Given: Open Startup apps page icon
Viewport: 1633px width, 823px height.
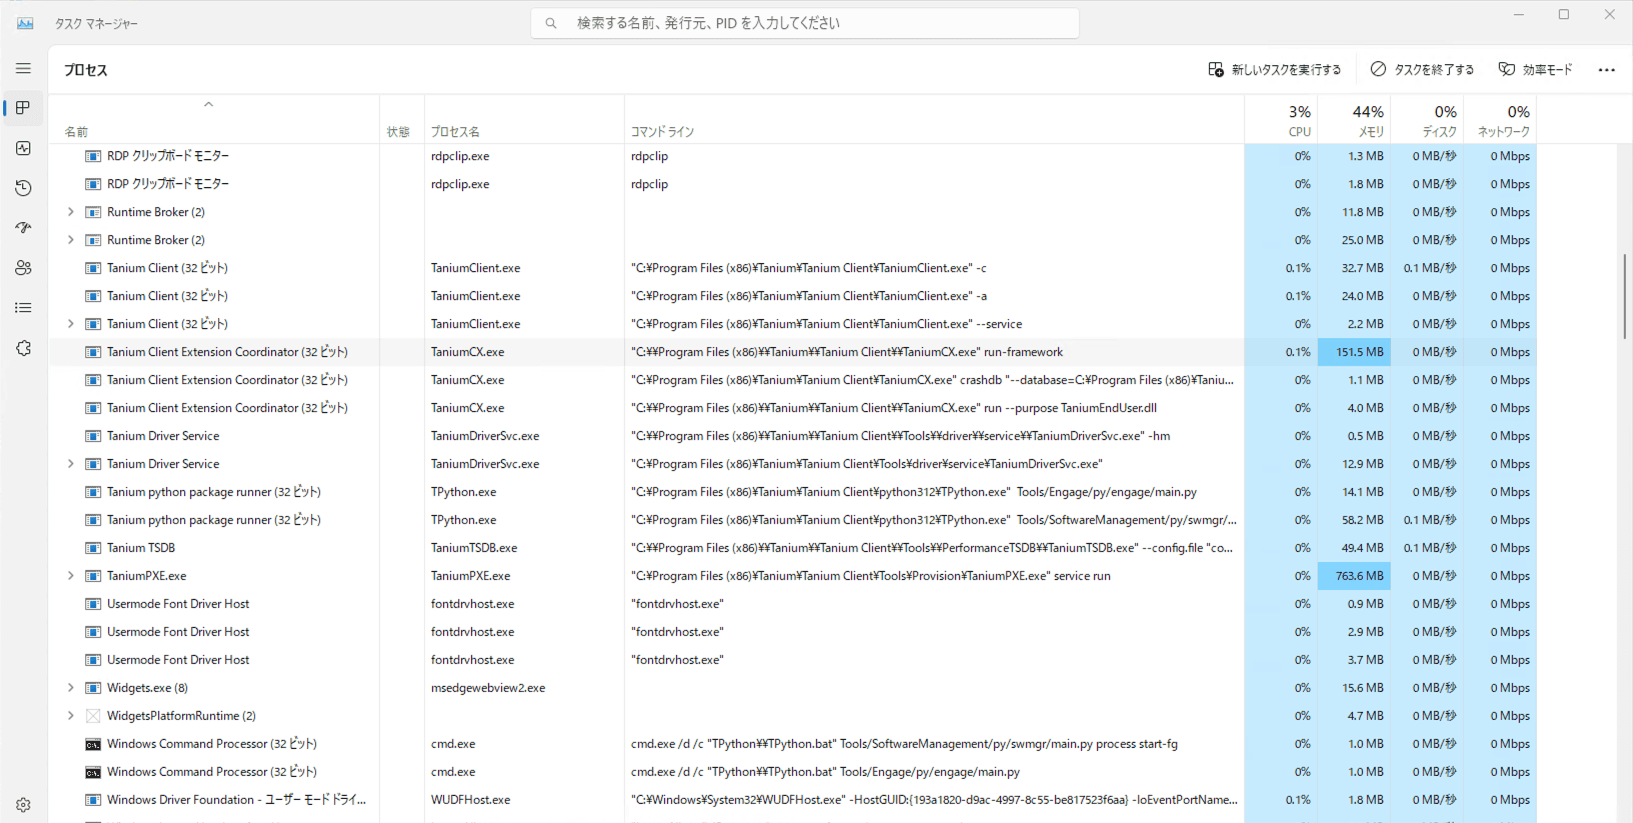Looking at the screenshot, I should point(23,228).
